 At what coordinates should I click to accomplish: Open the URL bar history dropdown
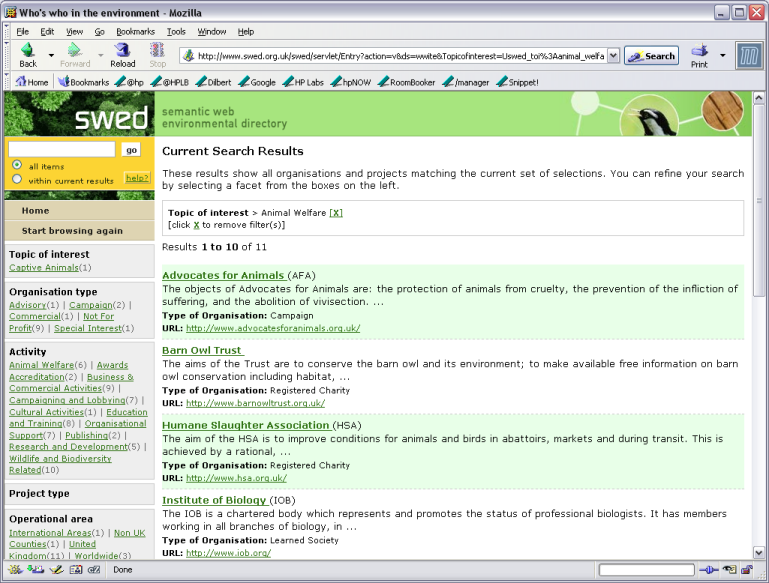click(613, 56)
